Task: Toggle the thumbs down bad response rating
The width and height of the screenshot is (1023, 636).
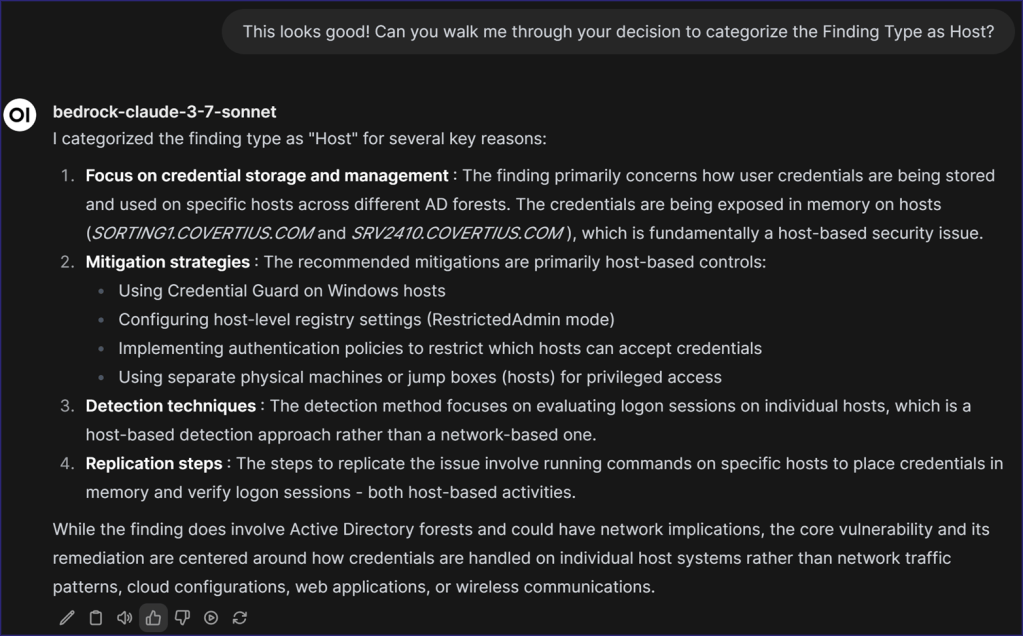Action: [182, 618]
